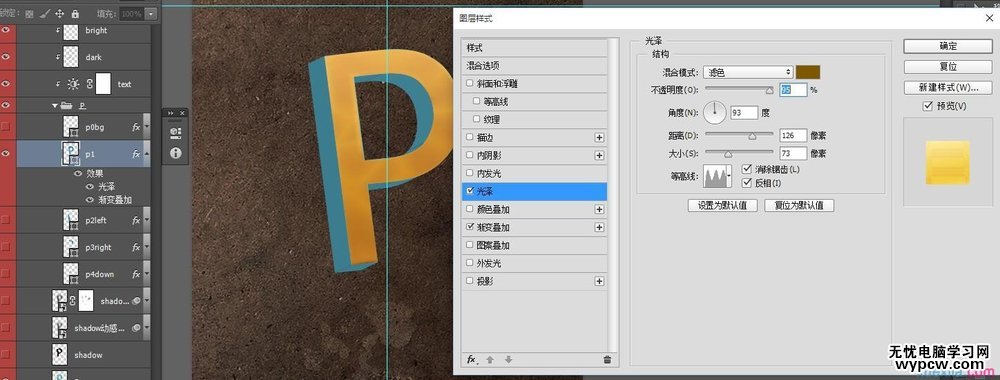Select the 图案叠加 pattern overlay row

(534, 245)
